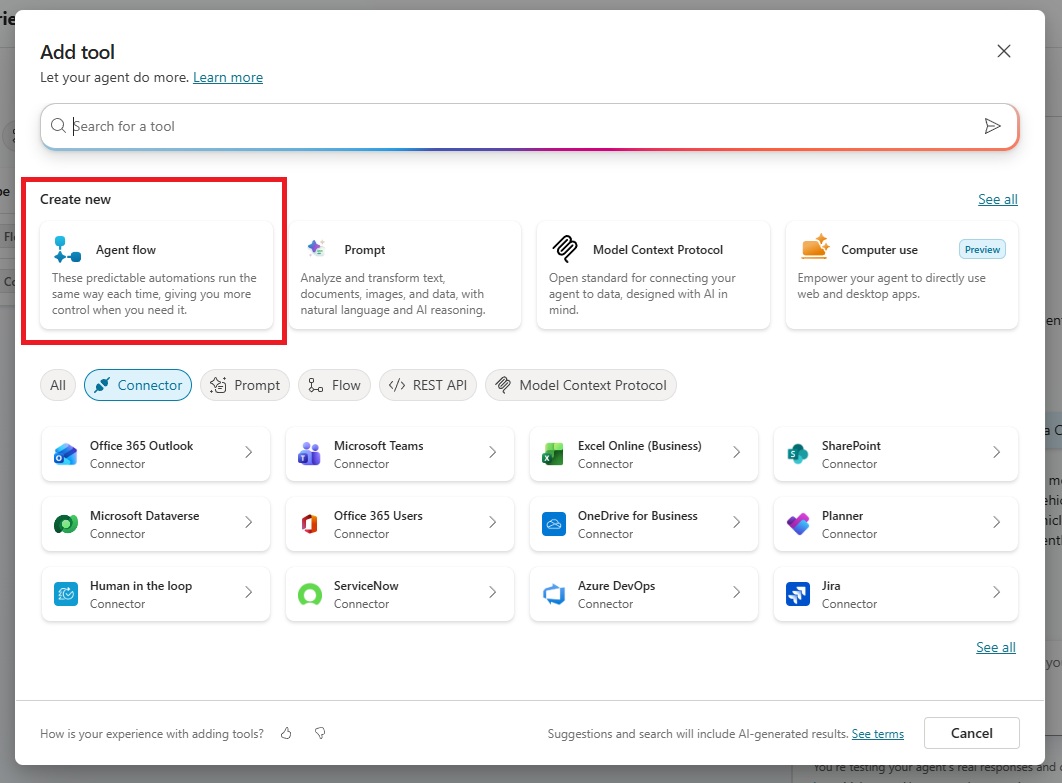Click the Preview badge on Computer use
The height and width of the screenshot is (783, 1062).
982,249
